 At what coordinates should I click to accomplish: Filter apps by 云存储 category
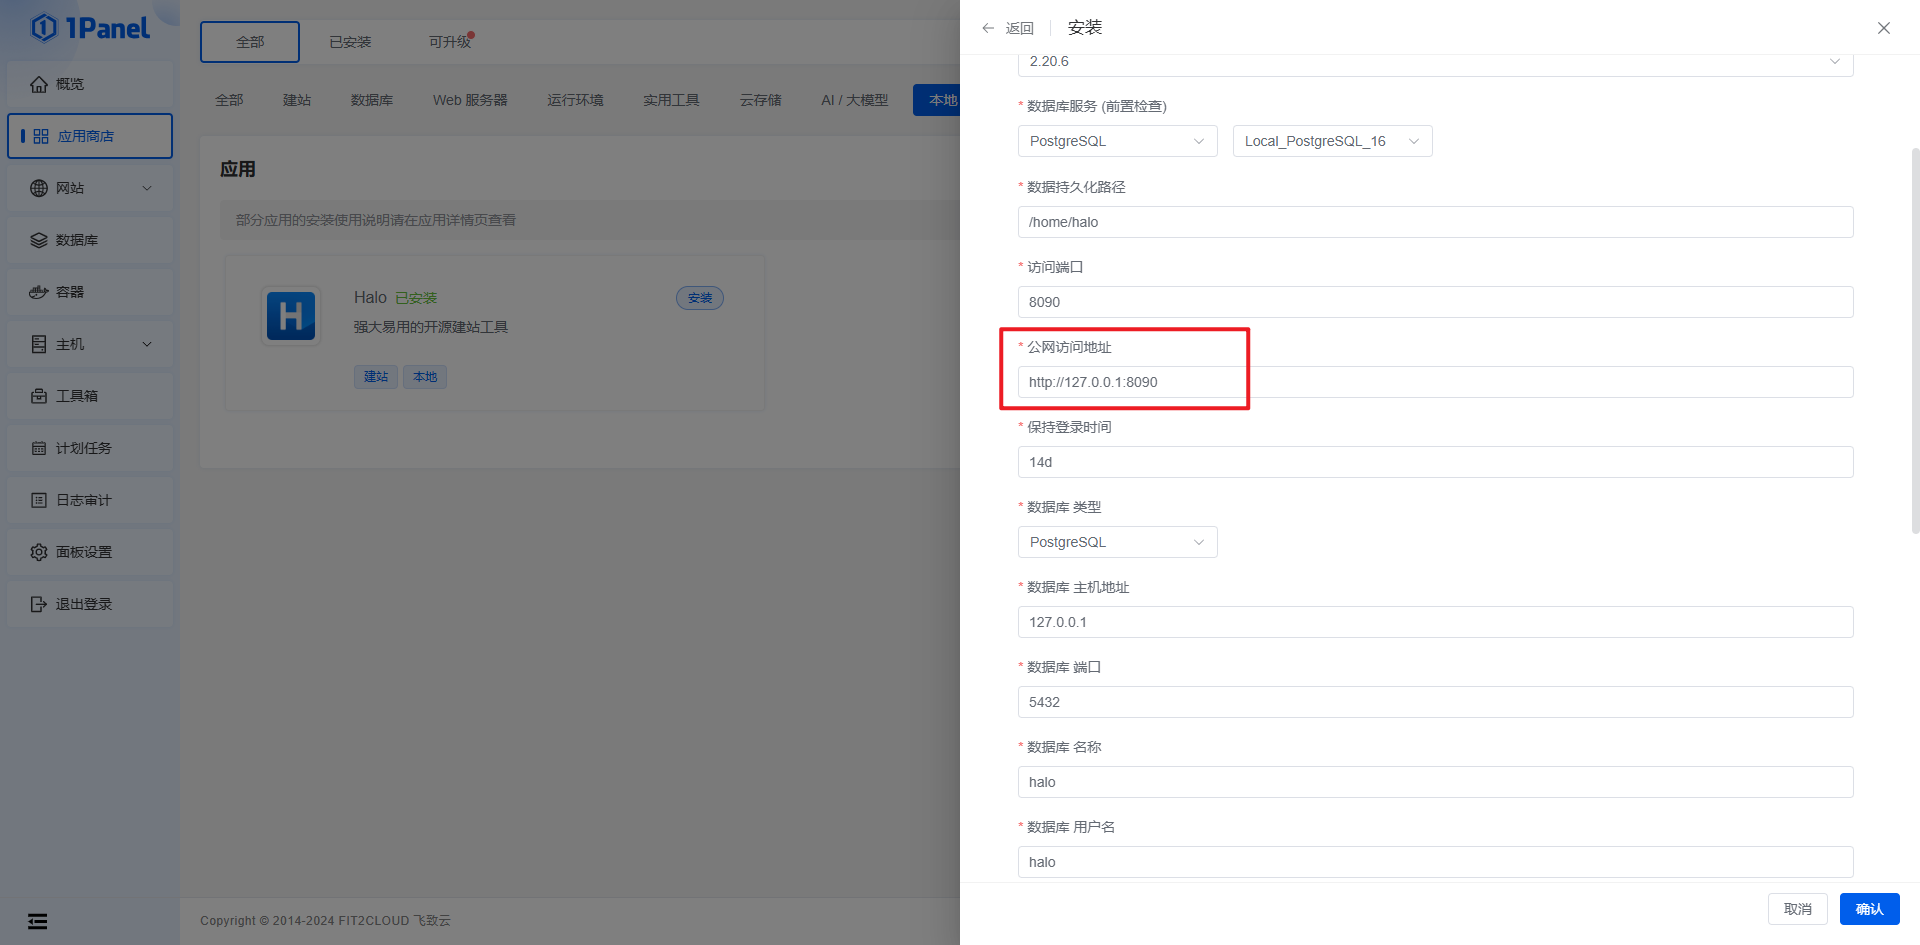coord(761,100)
